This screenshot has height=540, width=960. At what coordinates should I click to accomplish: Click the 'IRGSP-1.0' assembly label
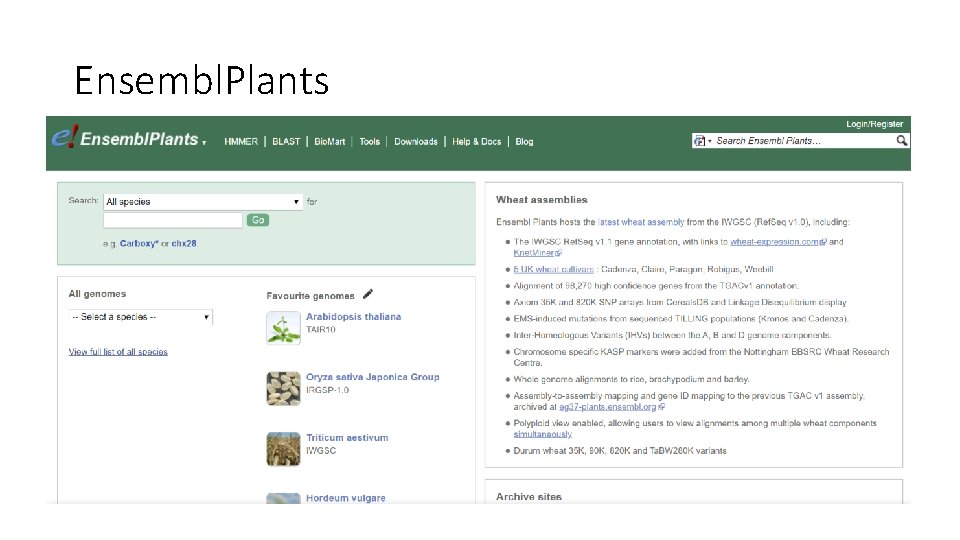click(328, 390)
